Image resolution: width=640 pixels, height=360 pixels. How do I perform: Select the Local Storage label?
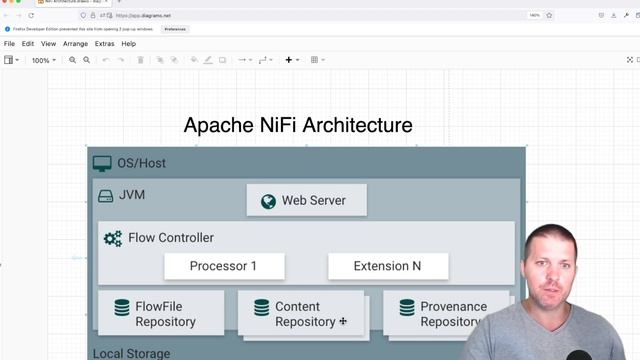(131, 353)
